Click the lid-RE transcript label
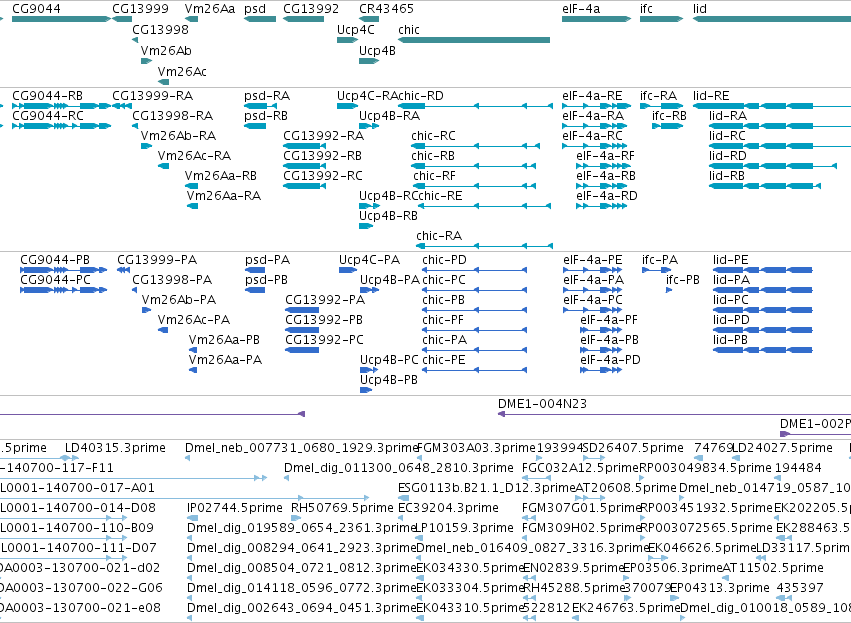 pyautogui.click(x=711, y=96)
